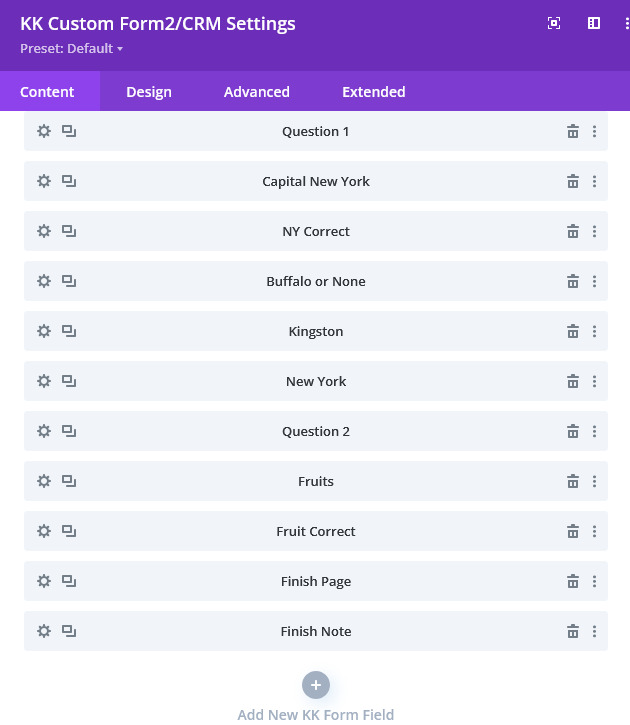Switch to the Design tab

(x=149, y=92)
